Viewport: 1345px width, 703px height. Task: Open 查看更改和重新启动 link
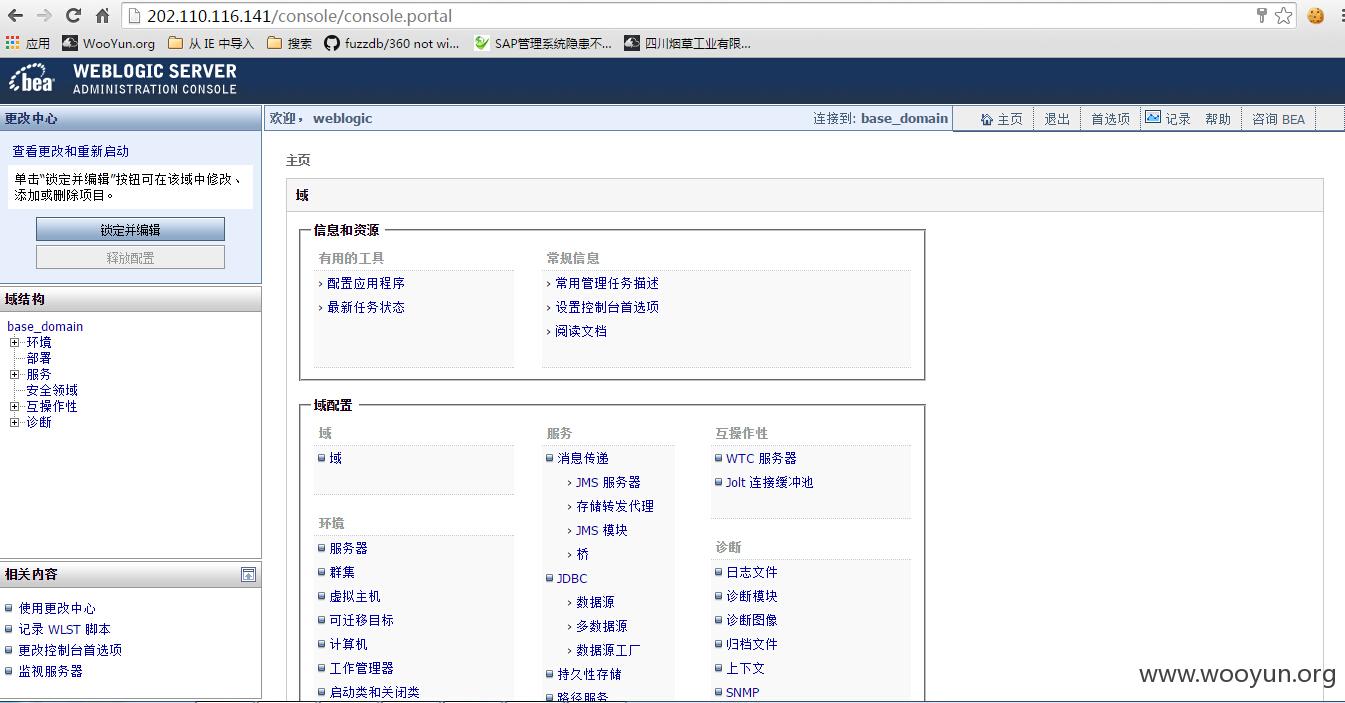pos(70,151)
